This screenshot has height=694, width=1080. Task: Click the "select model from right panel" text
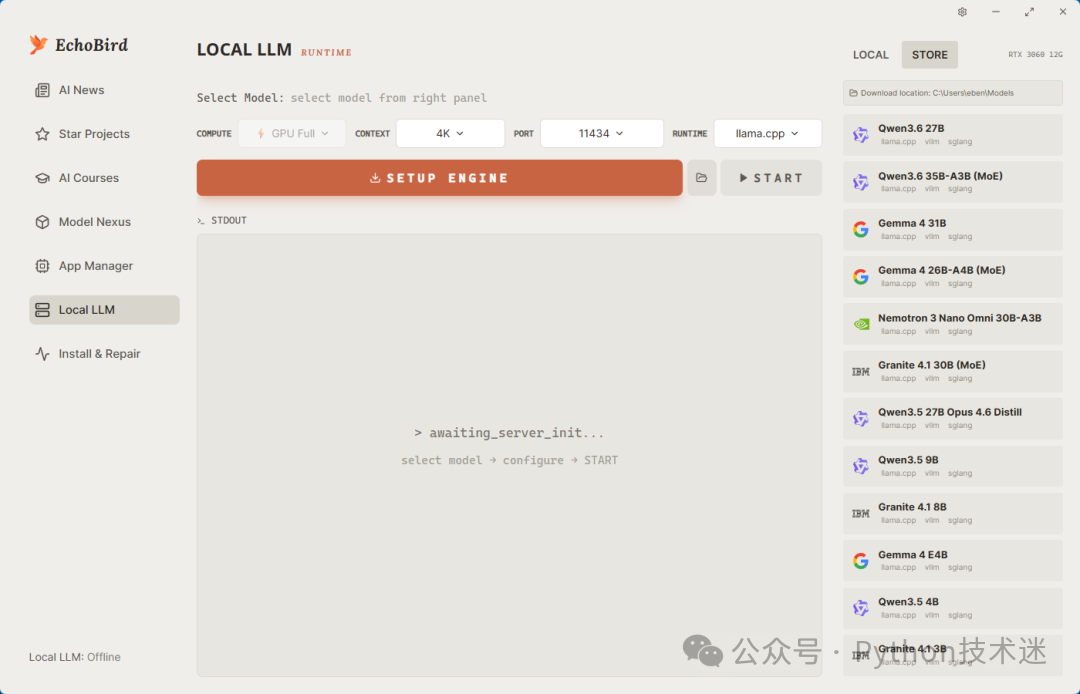point(388,98)
